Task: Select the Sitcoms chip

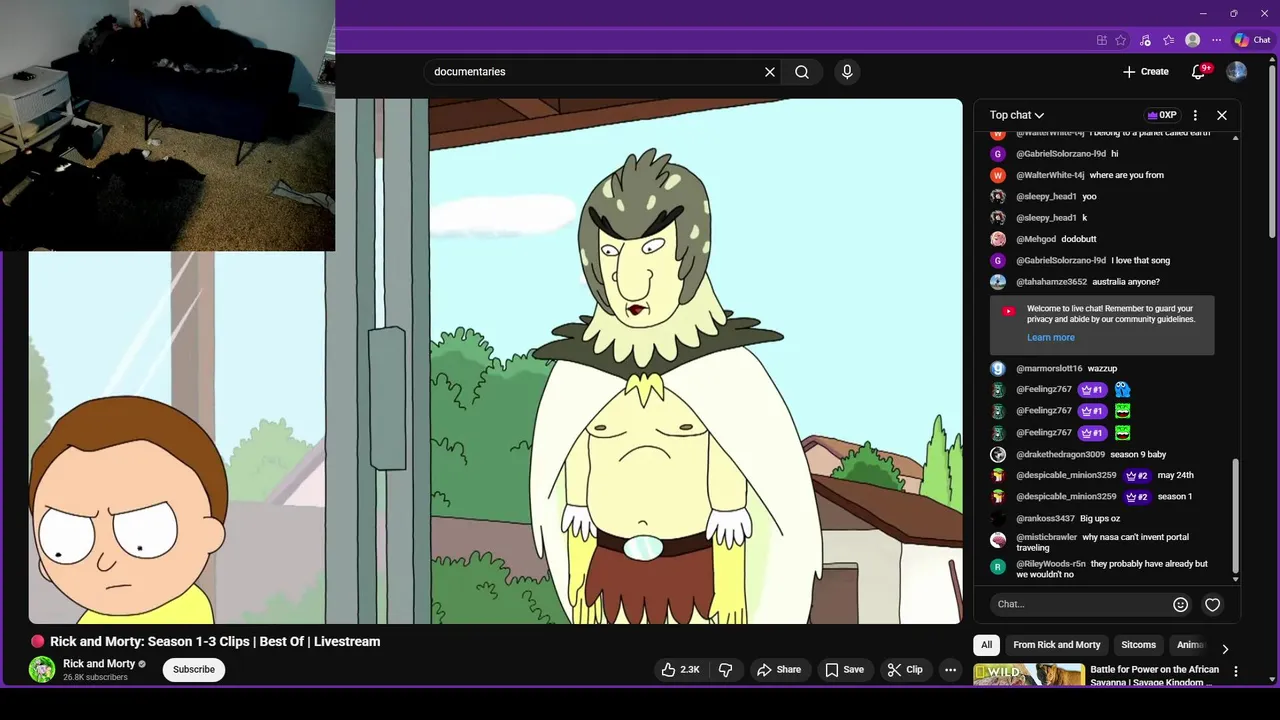Action: coord(1138,645)
